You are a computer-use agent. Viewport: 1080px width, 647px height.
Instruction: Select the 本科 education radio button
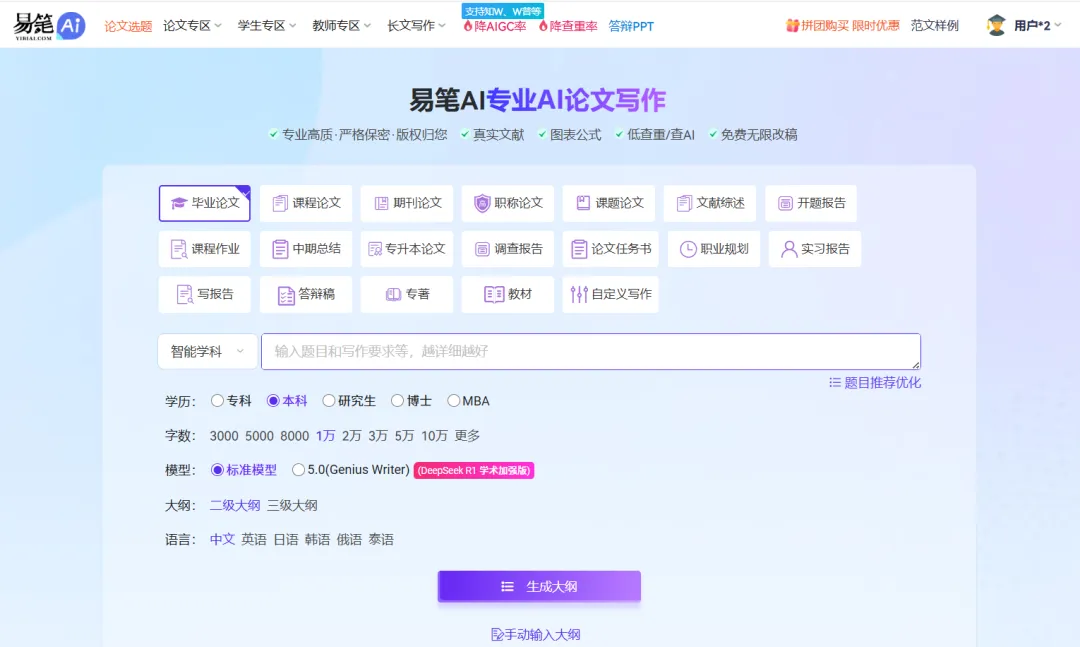pos(273,400)
